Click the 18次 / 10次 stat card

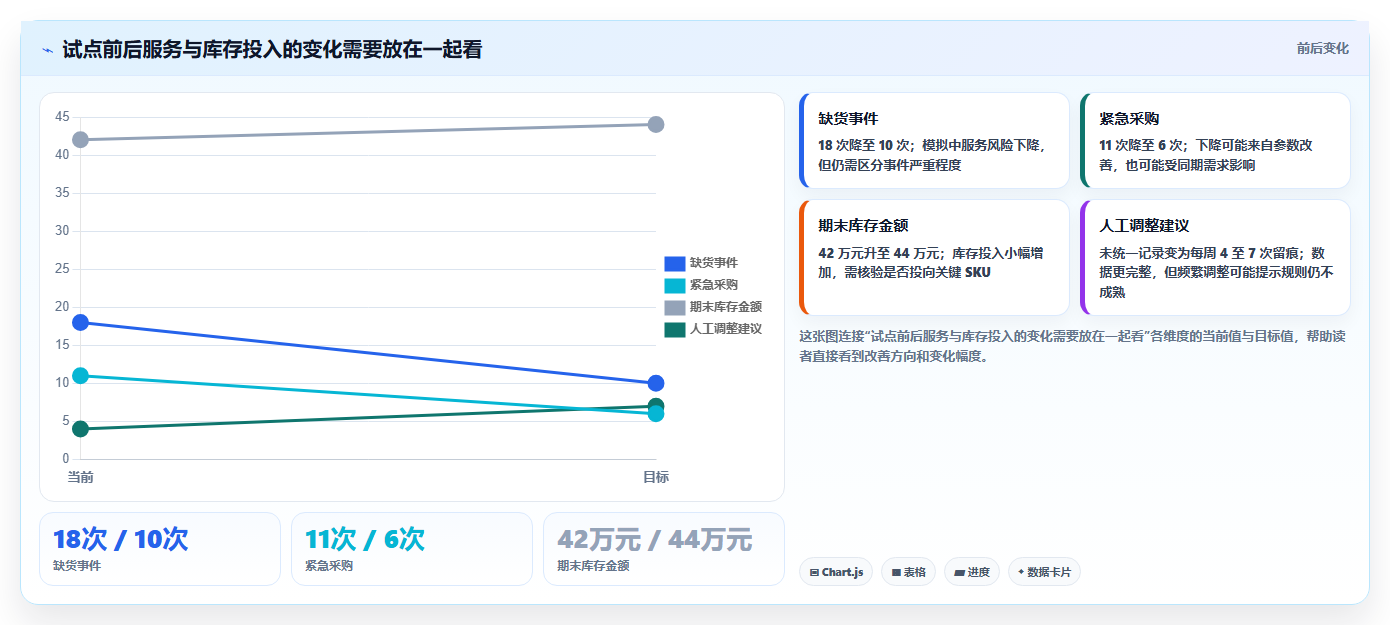[x=160, y=549]
